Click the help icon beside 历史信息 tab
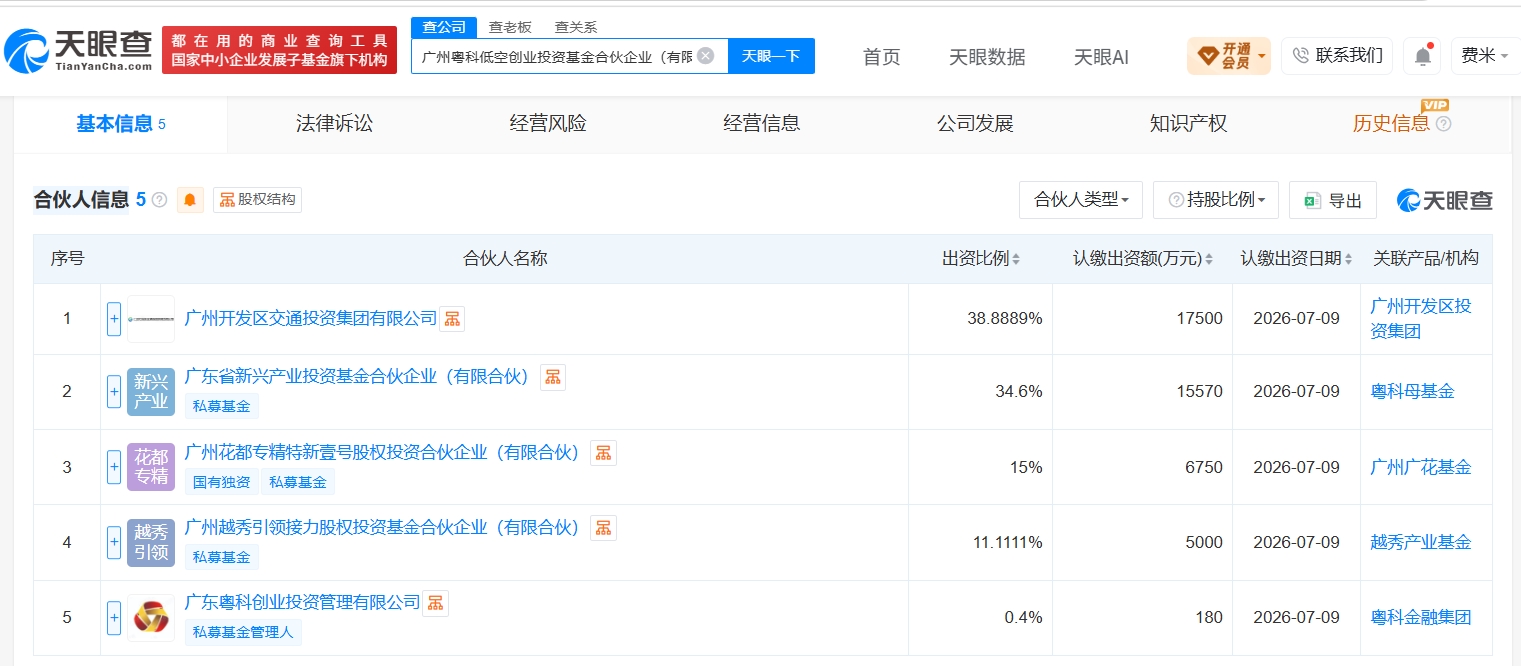This screenshot has height=666, width=1521. click(x=1443, y=124)
